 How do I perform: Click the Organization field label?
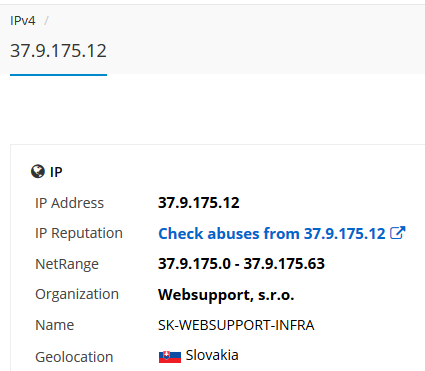tap(77, 295)
